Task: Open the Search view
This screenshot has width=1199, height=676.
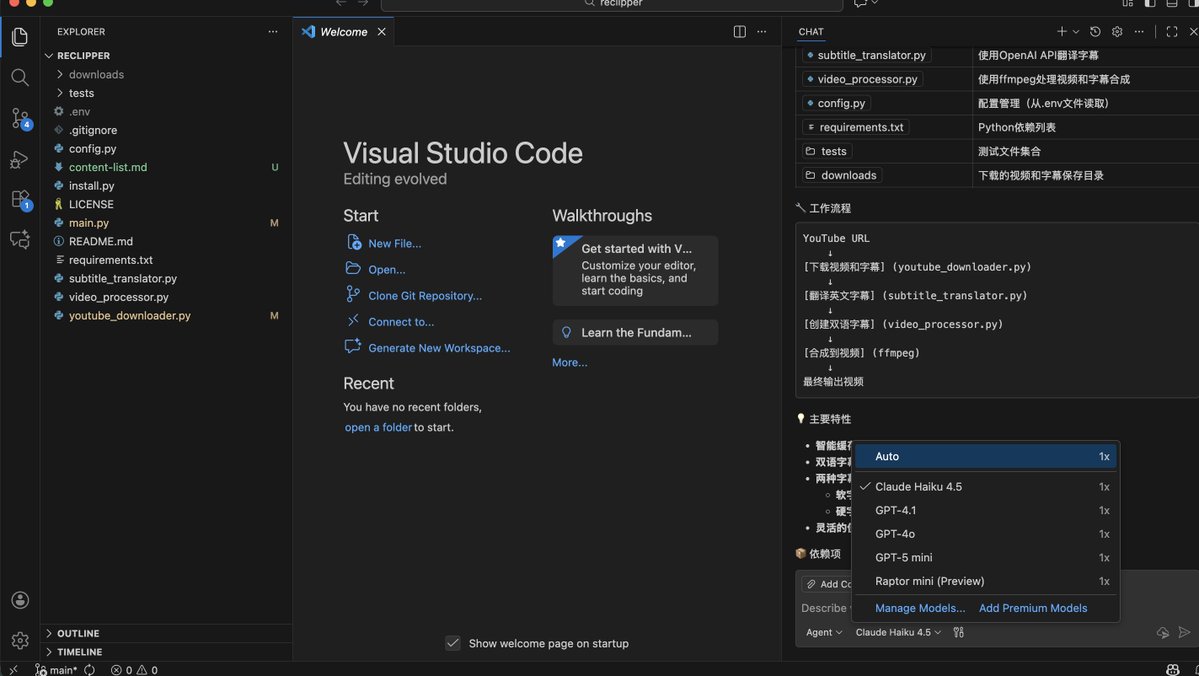Action: click(20, 77)
